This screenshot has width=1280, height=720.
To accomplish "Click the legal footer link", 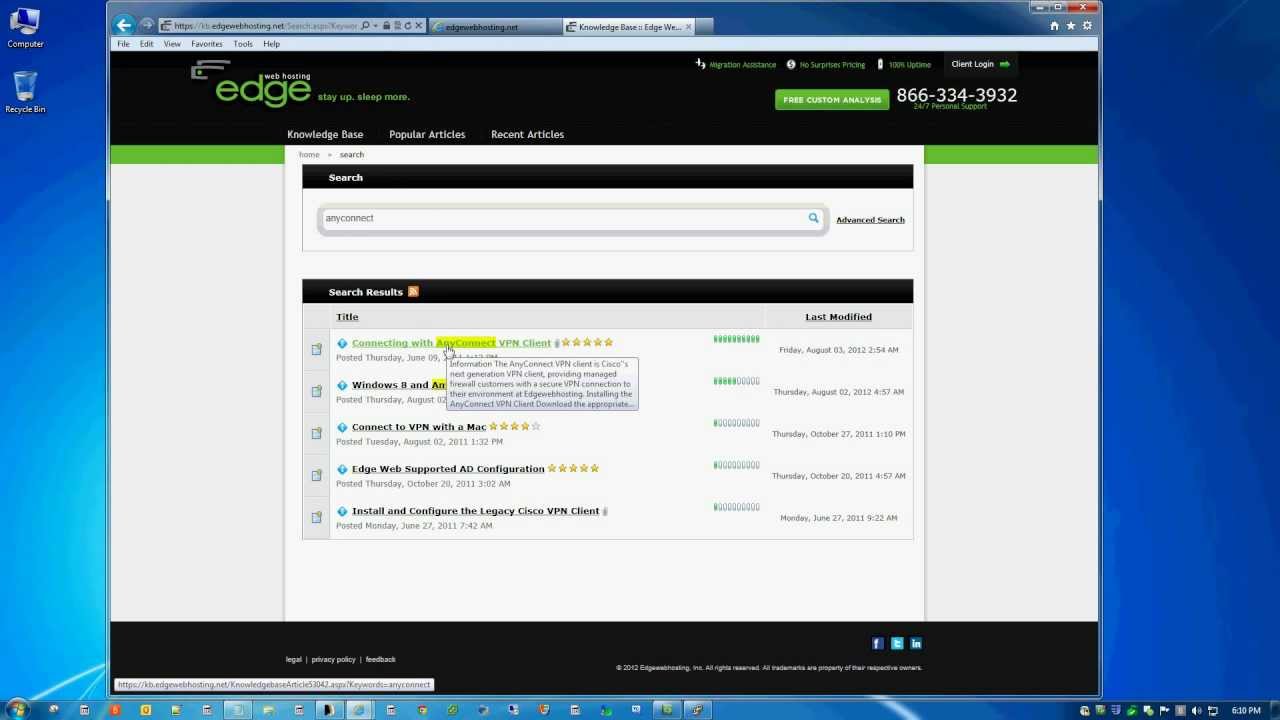I will pos(293,660).
